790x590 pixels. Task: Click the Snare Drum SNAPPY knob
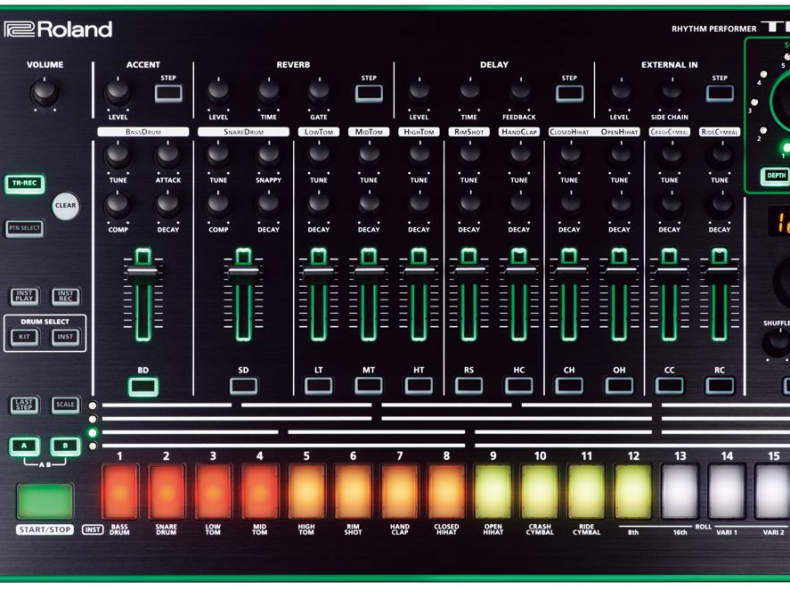(x=269, y=156)
